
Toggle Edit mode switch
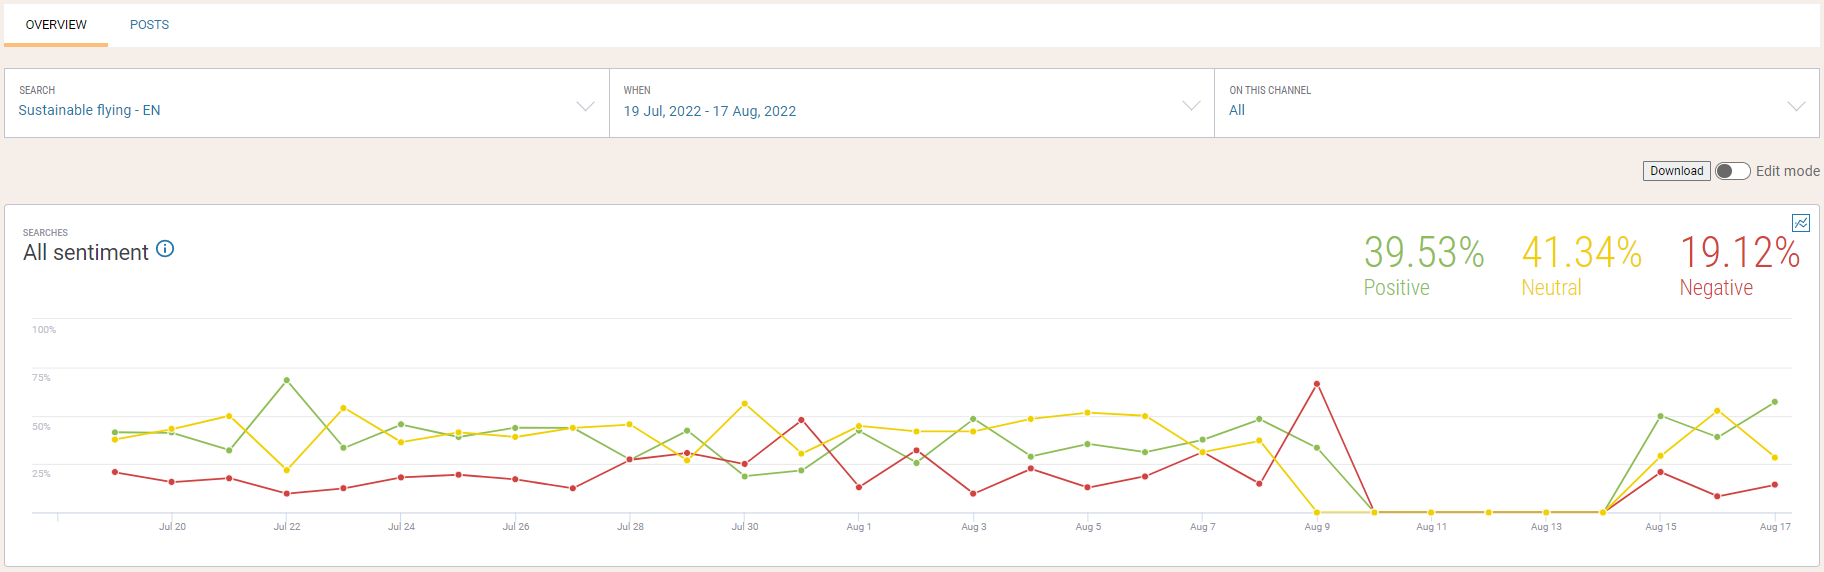1732,171
